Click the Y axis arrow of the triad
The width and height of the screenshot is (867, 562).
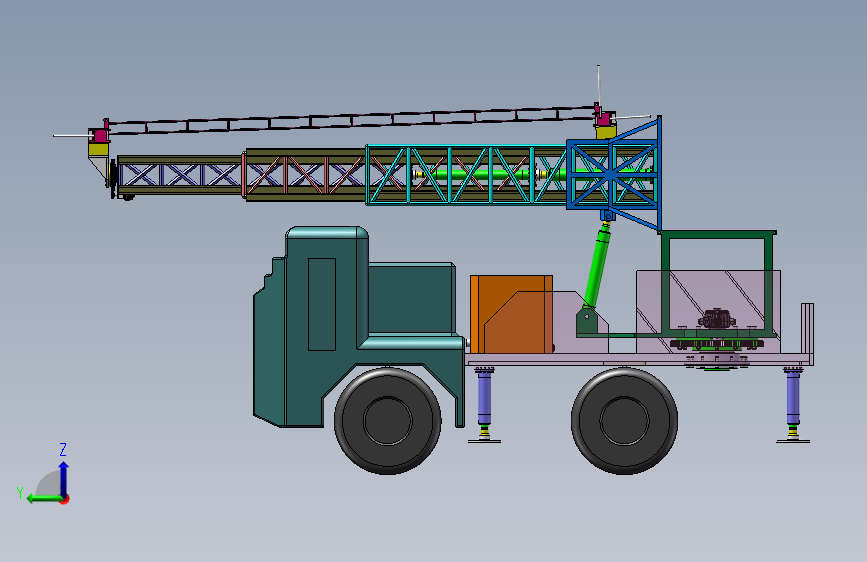pos(43,499)
